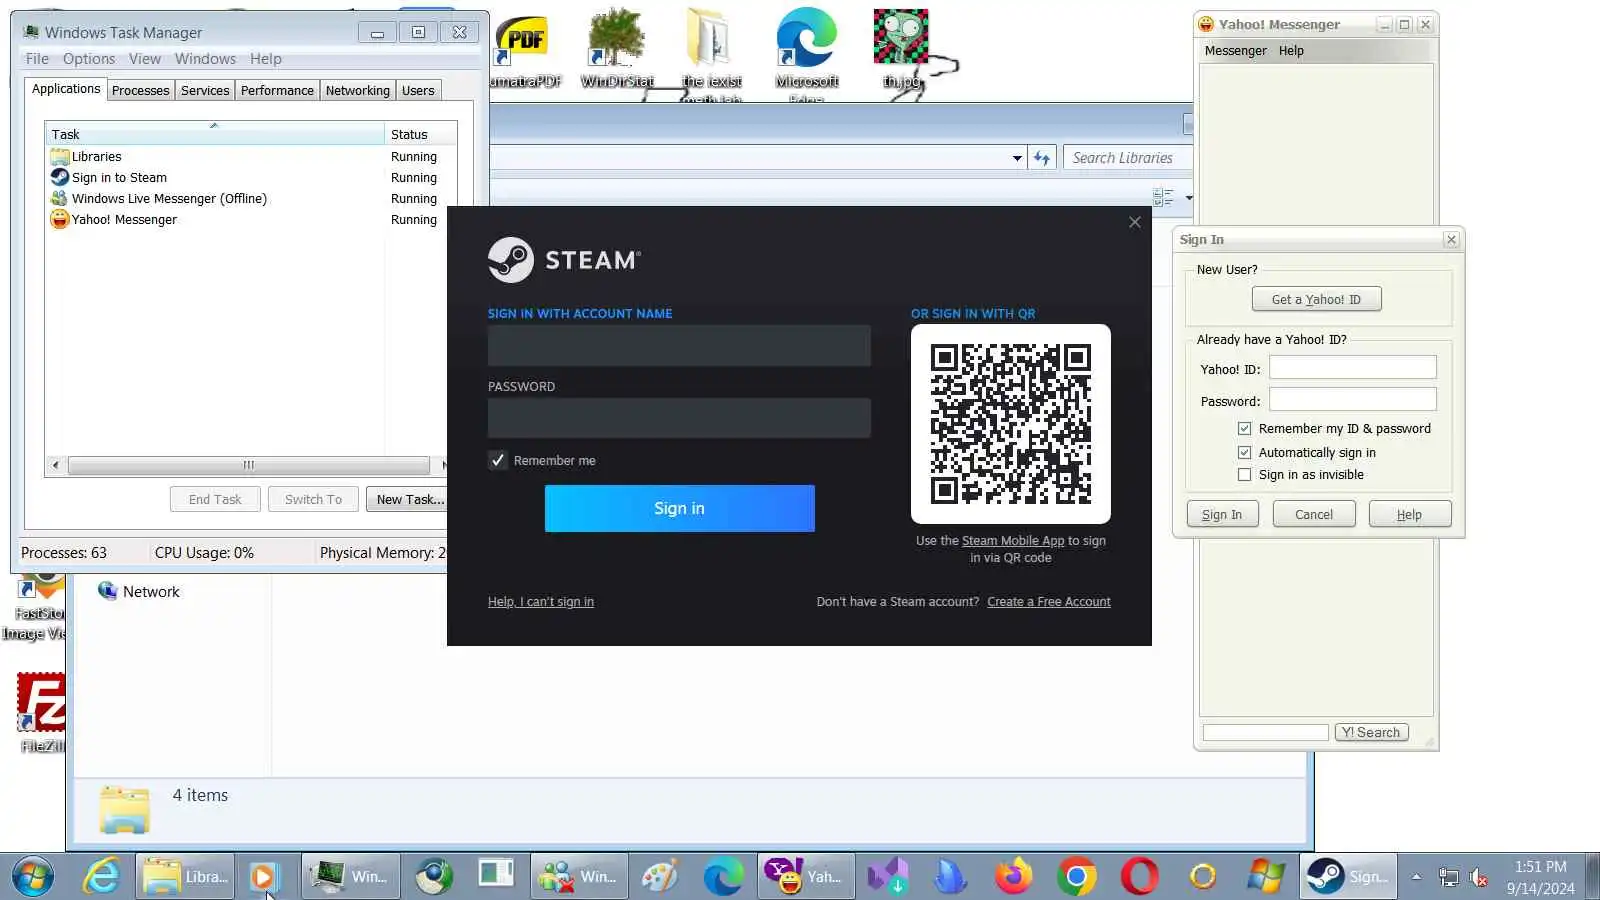Click New Task button in Task Manager
Screen dimensions: 1600x900
pos(406,499)
